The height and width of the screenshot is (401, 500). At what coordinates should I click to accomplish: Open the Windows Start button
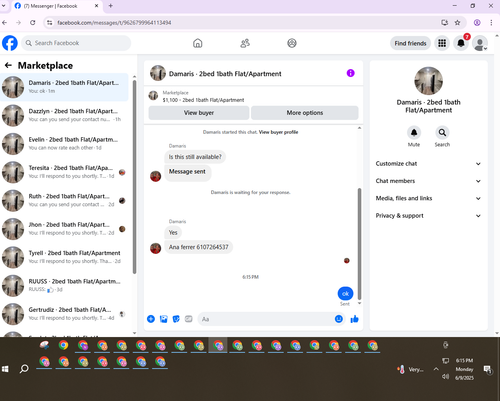pyautogui.click(x=5, y=369)
